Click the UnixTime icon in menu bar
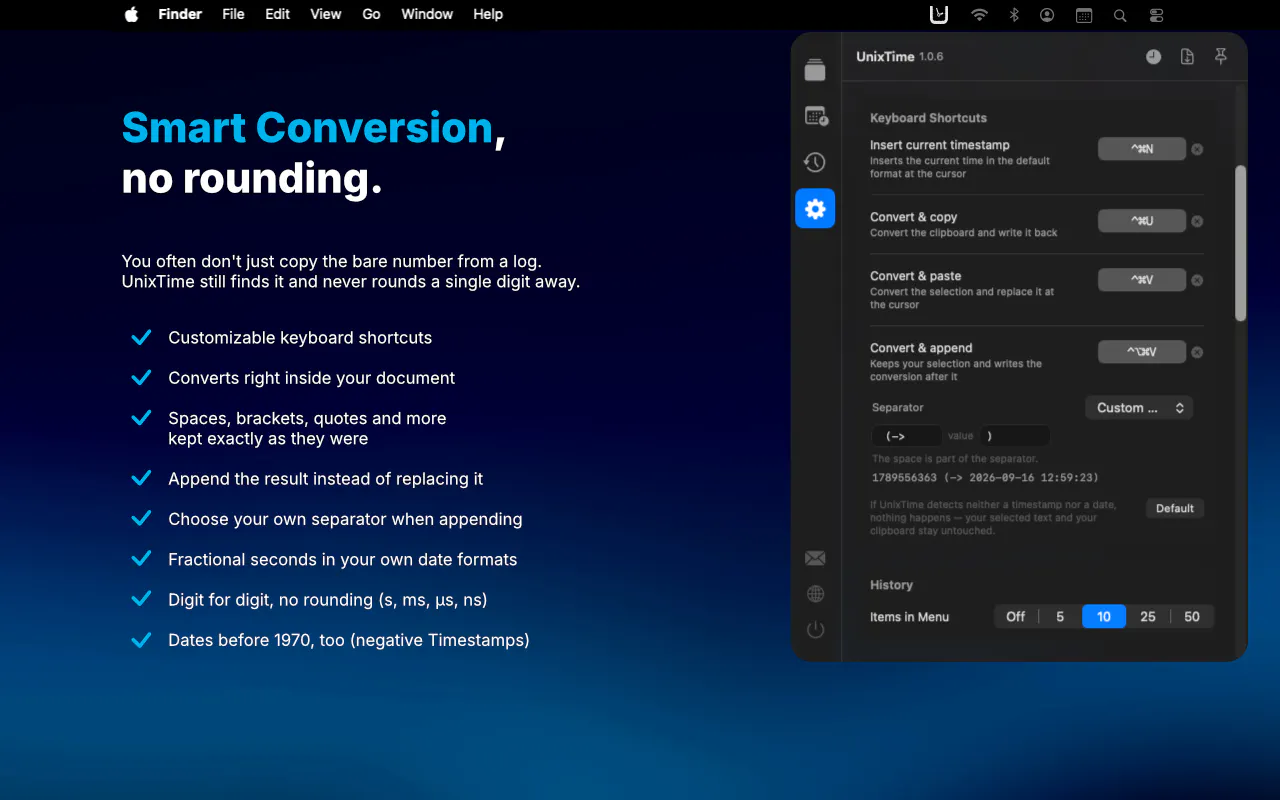 pyautogui.click(x=938, y=14)
